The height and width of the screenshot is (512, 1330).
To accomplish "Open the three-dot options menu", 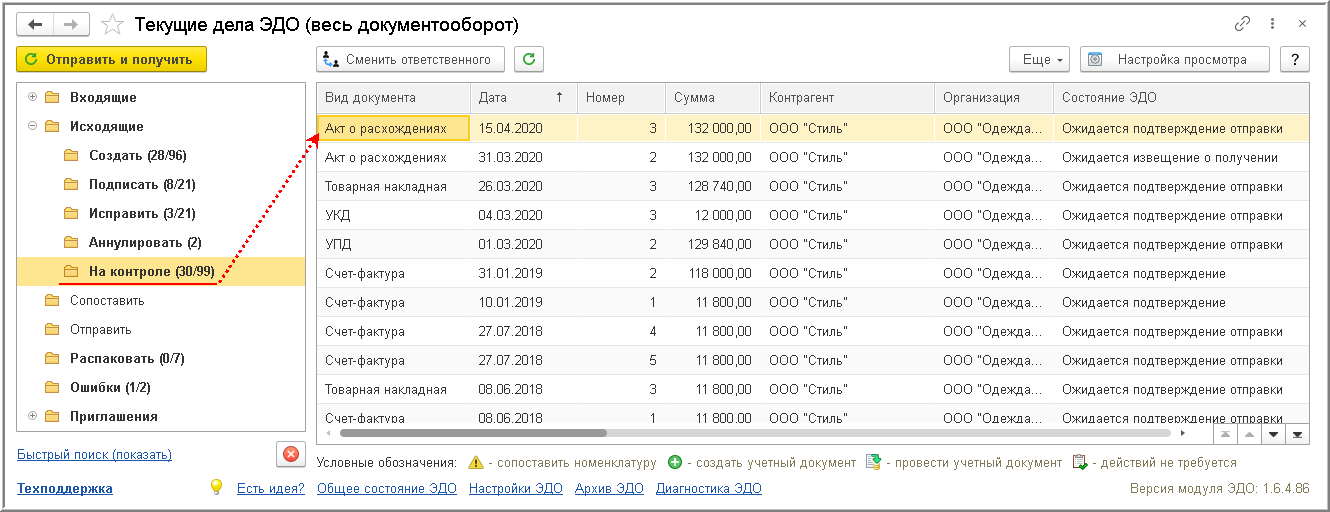I will pyautogui.click(x=1272, y=24).
